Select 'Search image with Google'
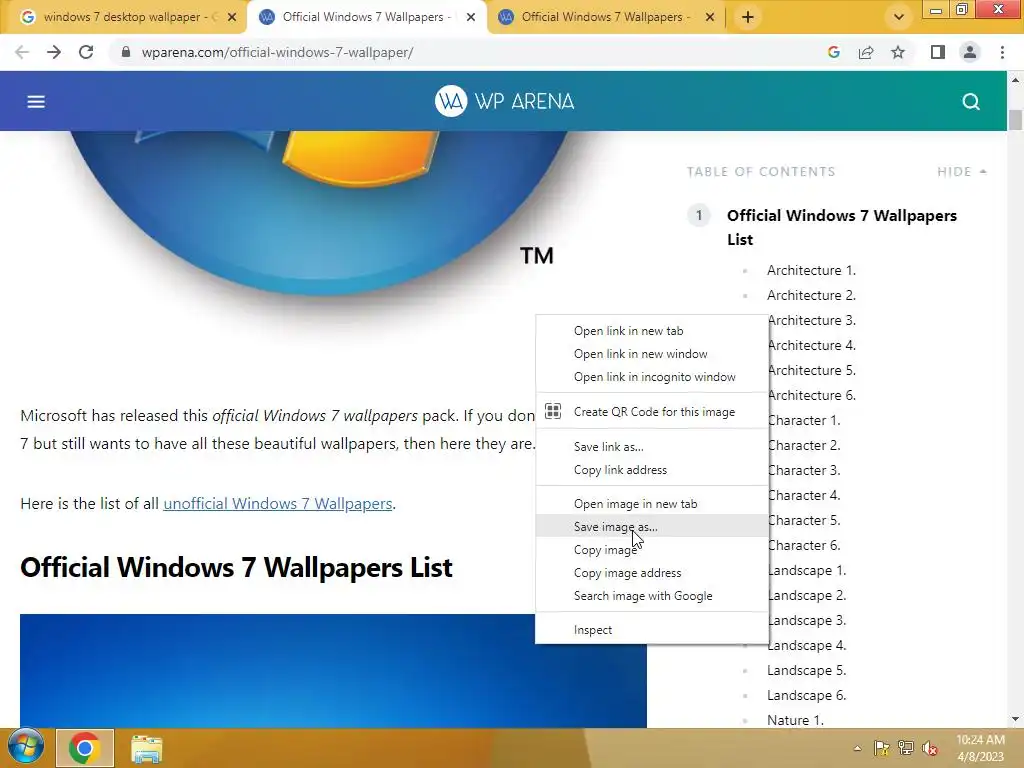 pyautogui.click(x=652, y=596)
